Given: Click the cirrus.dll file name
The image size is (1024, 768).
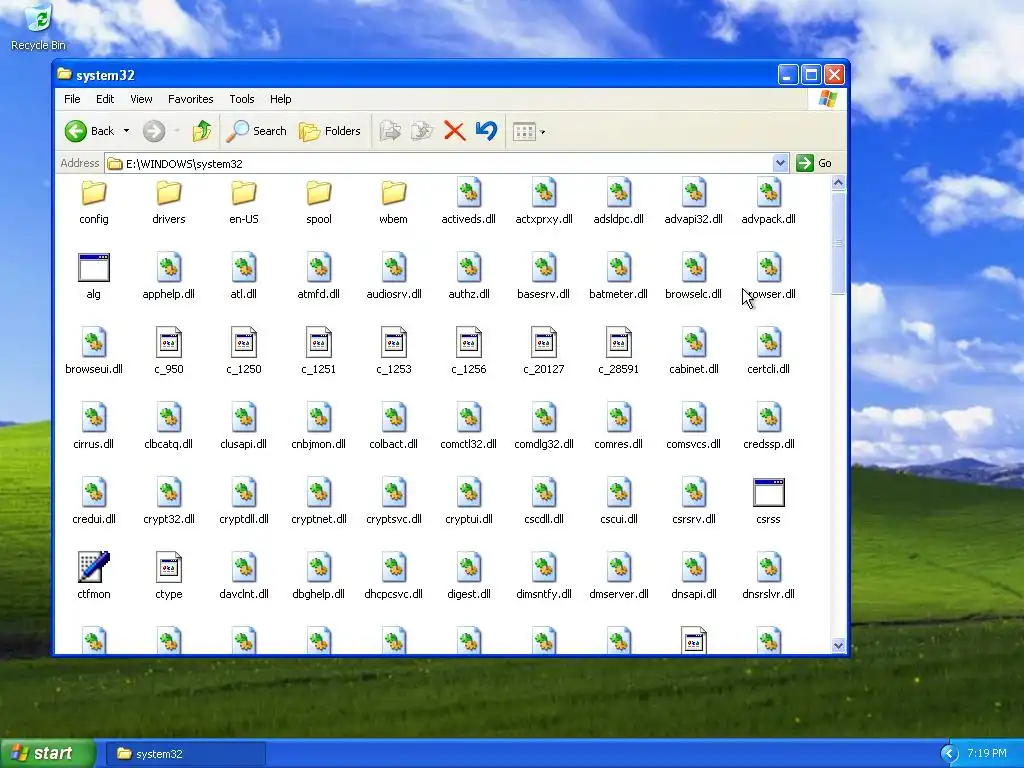Looking at the screenshot, I should tap(94, 444).
